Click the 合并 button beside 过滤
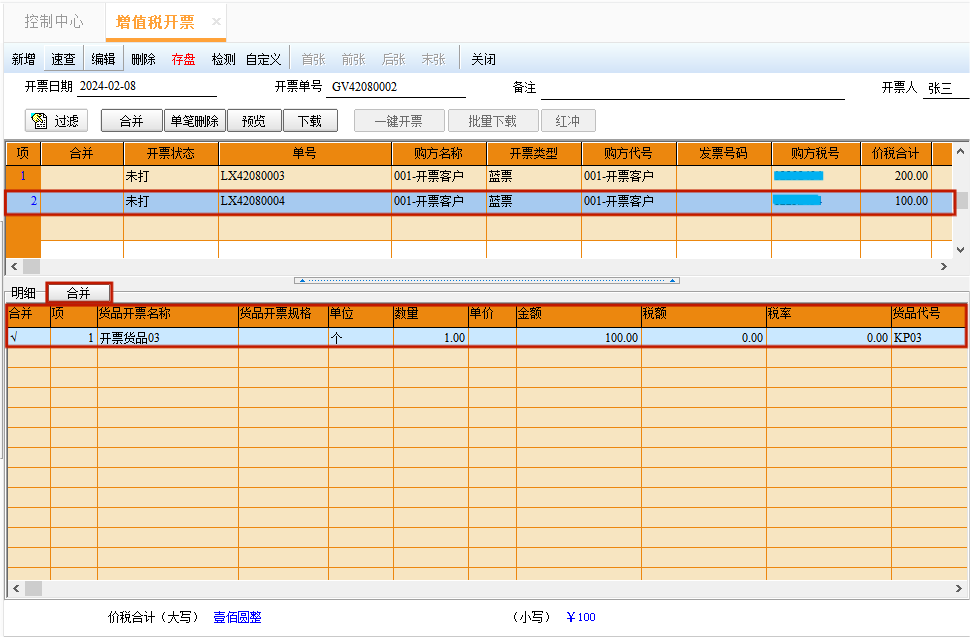The width and height of the screenshot is (970, 637). click(x=131, y=121)
